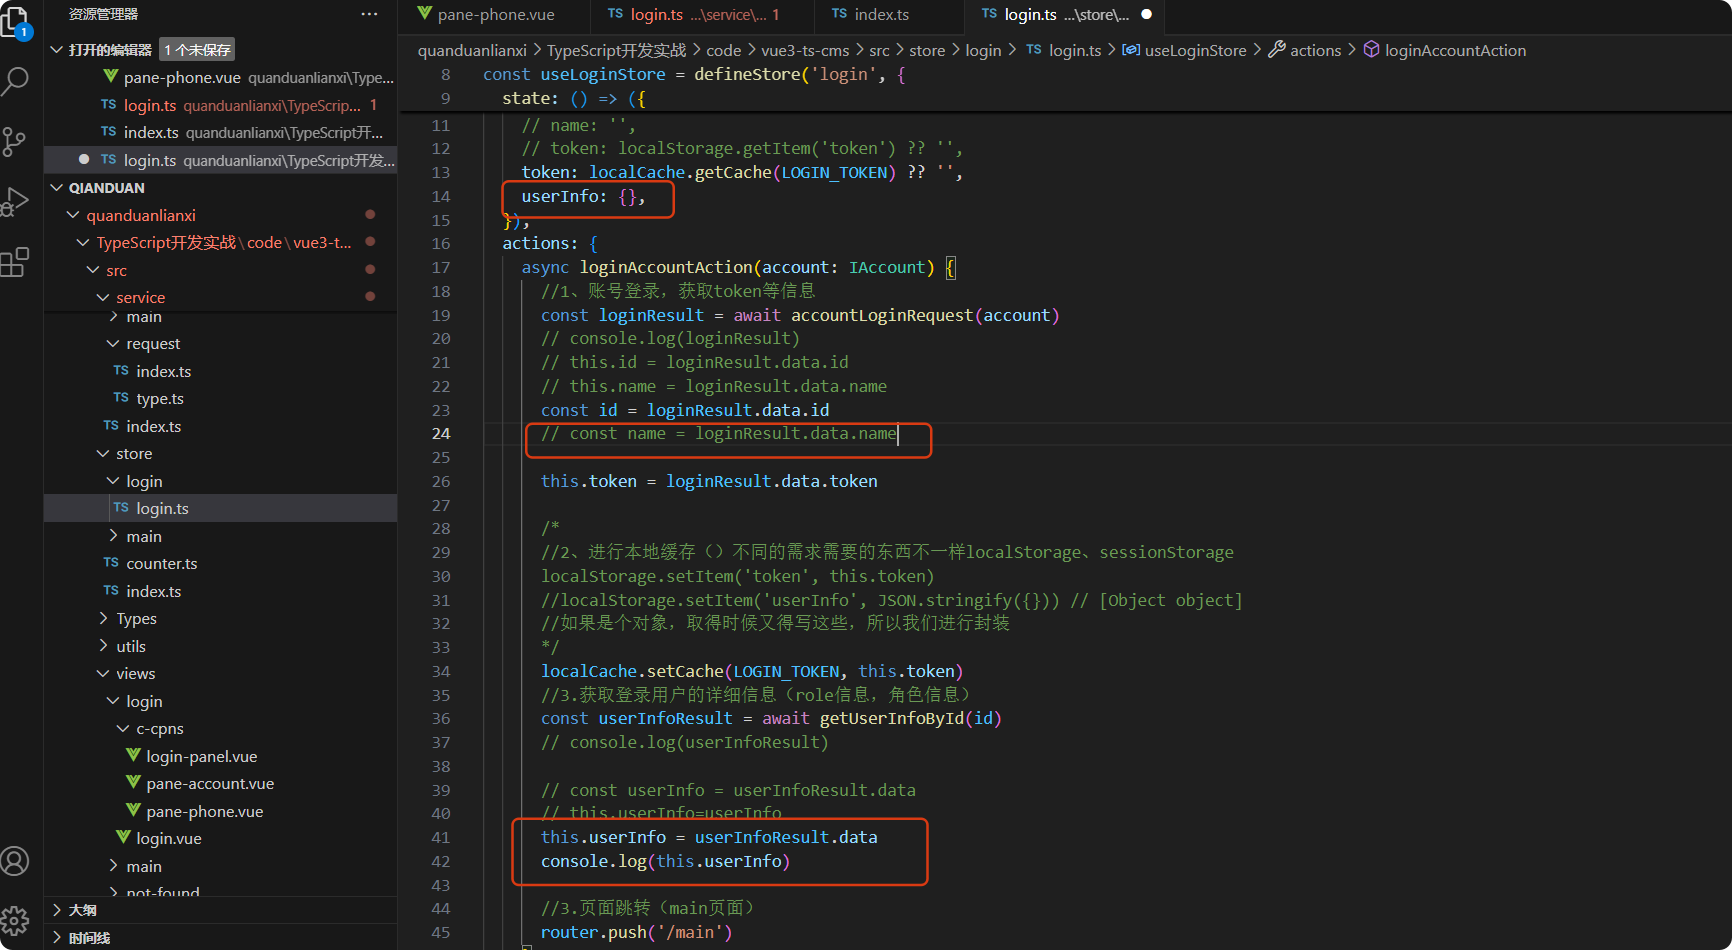
Task: Click breadcrumb segment quanduanlianxi
Action: tap(472, 50)
